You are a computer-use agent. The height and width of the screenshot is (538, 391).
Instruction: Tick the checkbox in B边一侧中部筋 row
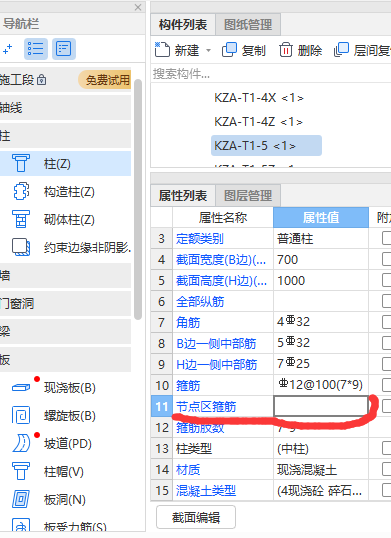[387, 343]
